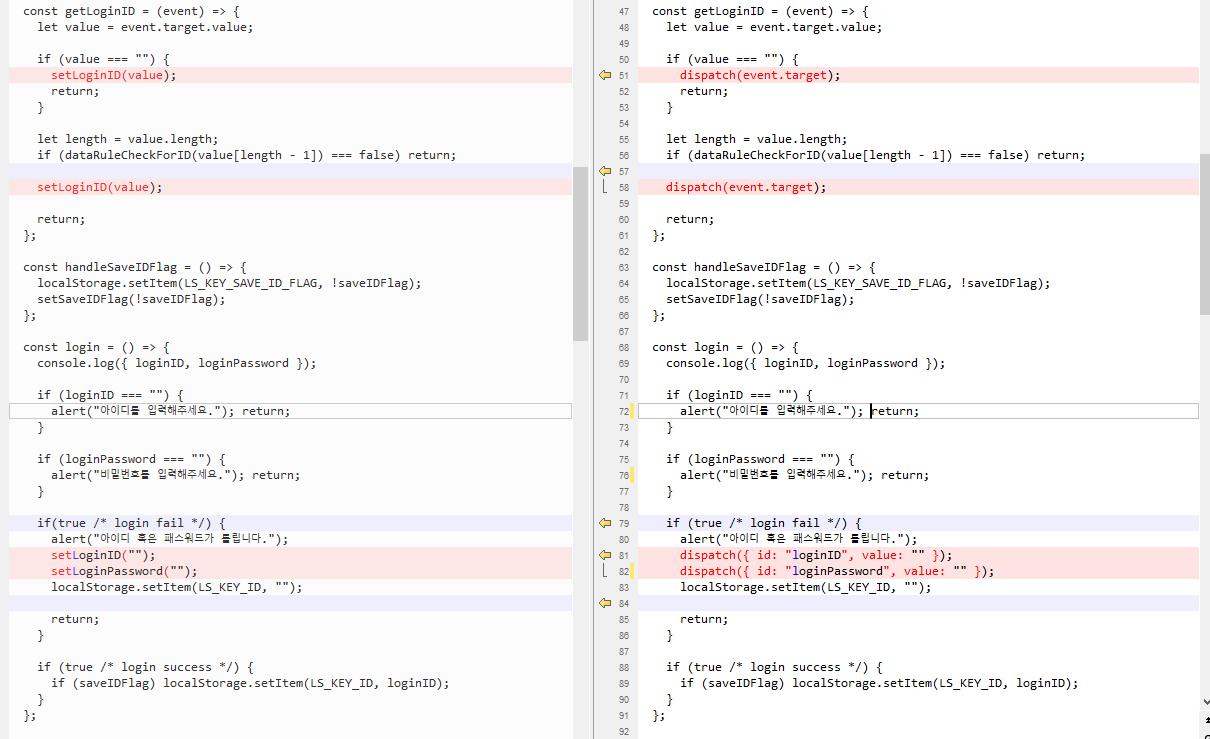Click 'dispatch(event.target);' on line 51
The image size is (1210, 739).
tap(760, 75)
